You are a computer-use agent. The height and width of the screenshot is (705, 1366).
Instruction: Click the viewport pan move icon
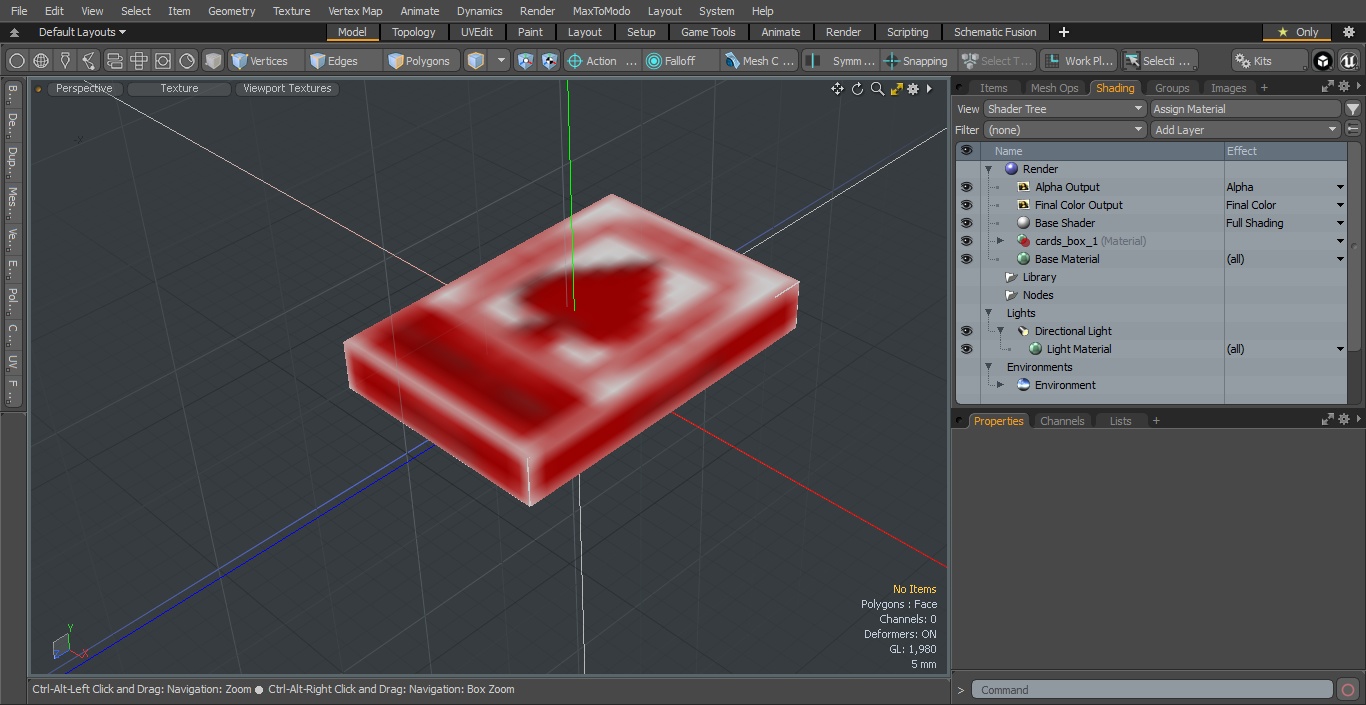click(837, 89)
